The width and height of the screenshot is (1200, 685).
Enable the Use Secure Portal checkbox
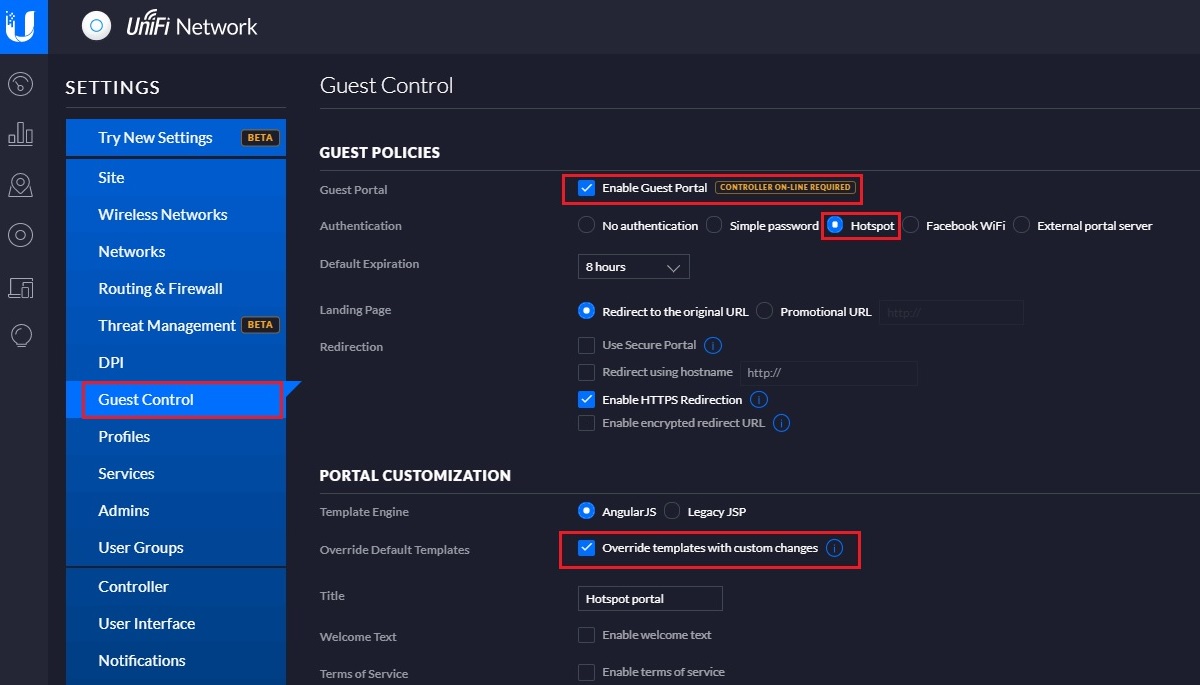point(587,345)
